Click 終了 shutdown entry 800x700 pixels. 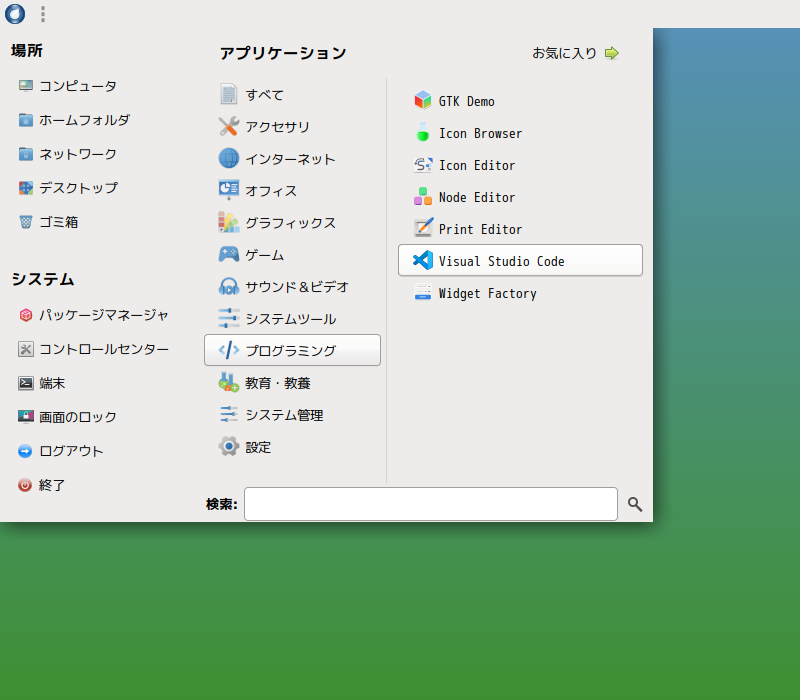42,485
